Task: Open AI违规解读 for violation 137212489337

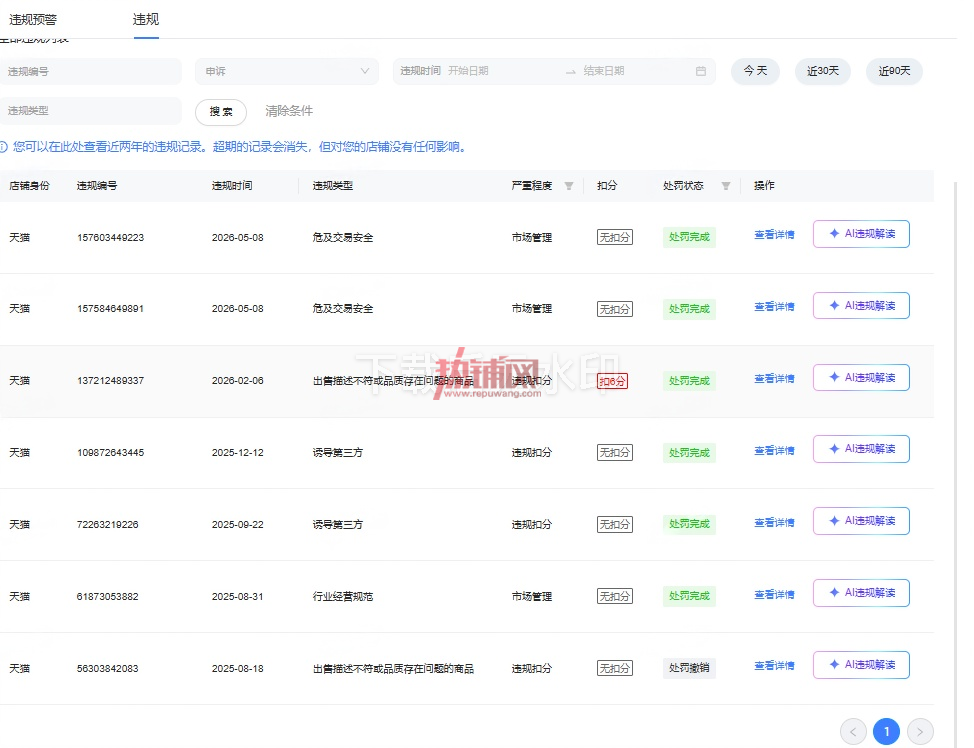Action: point(862,378)
